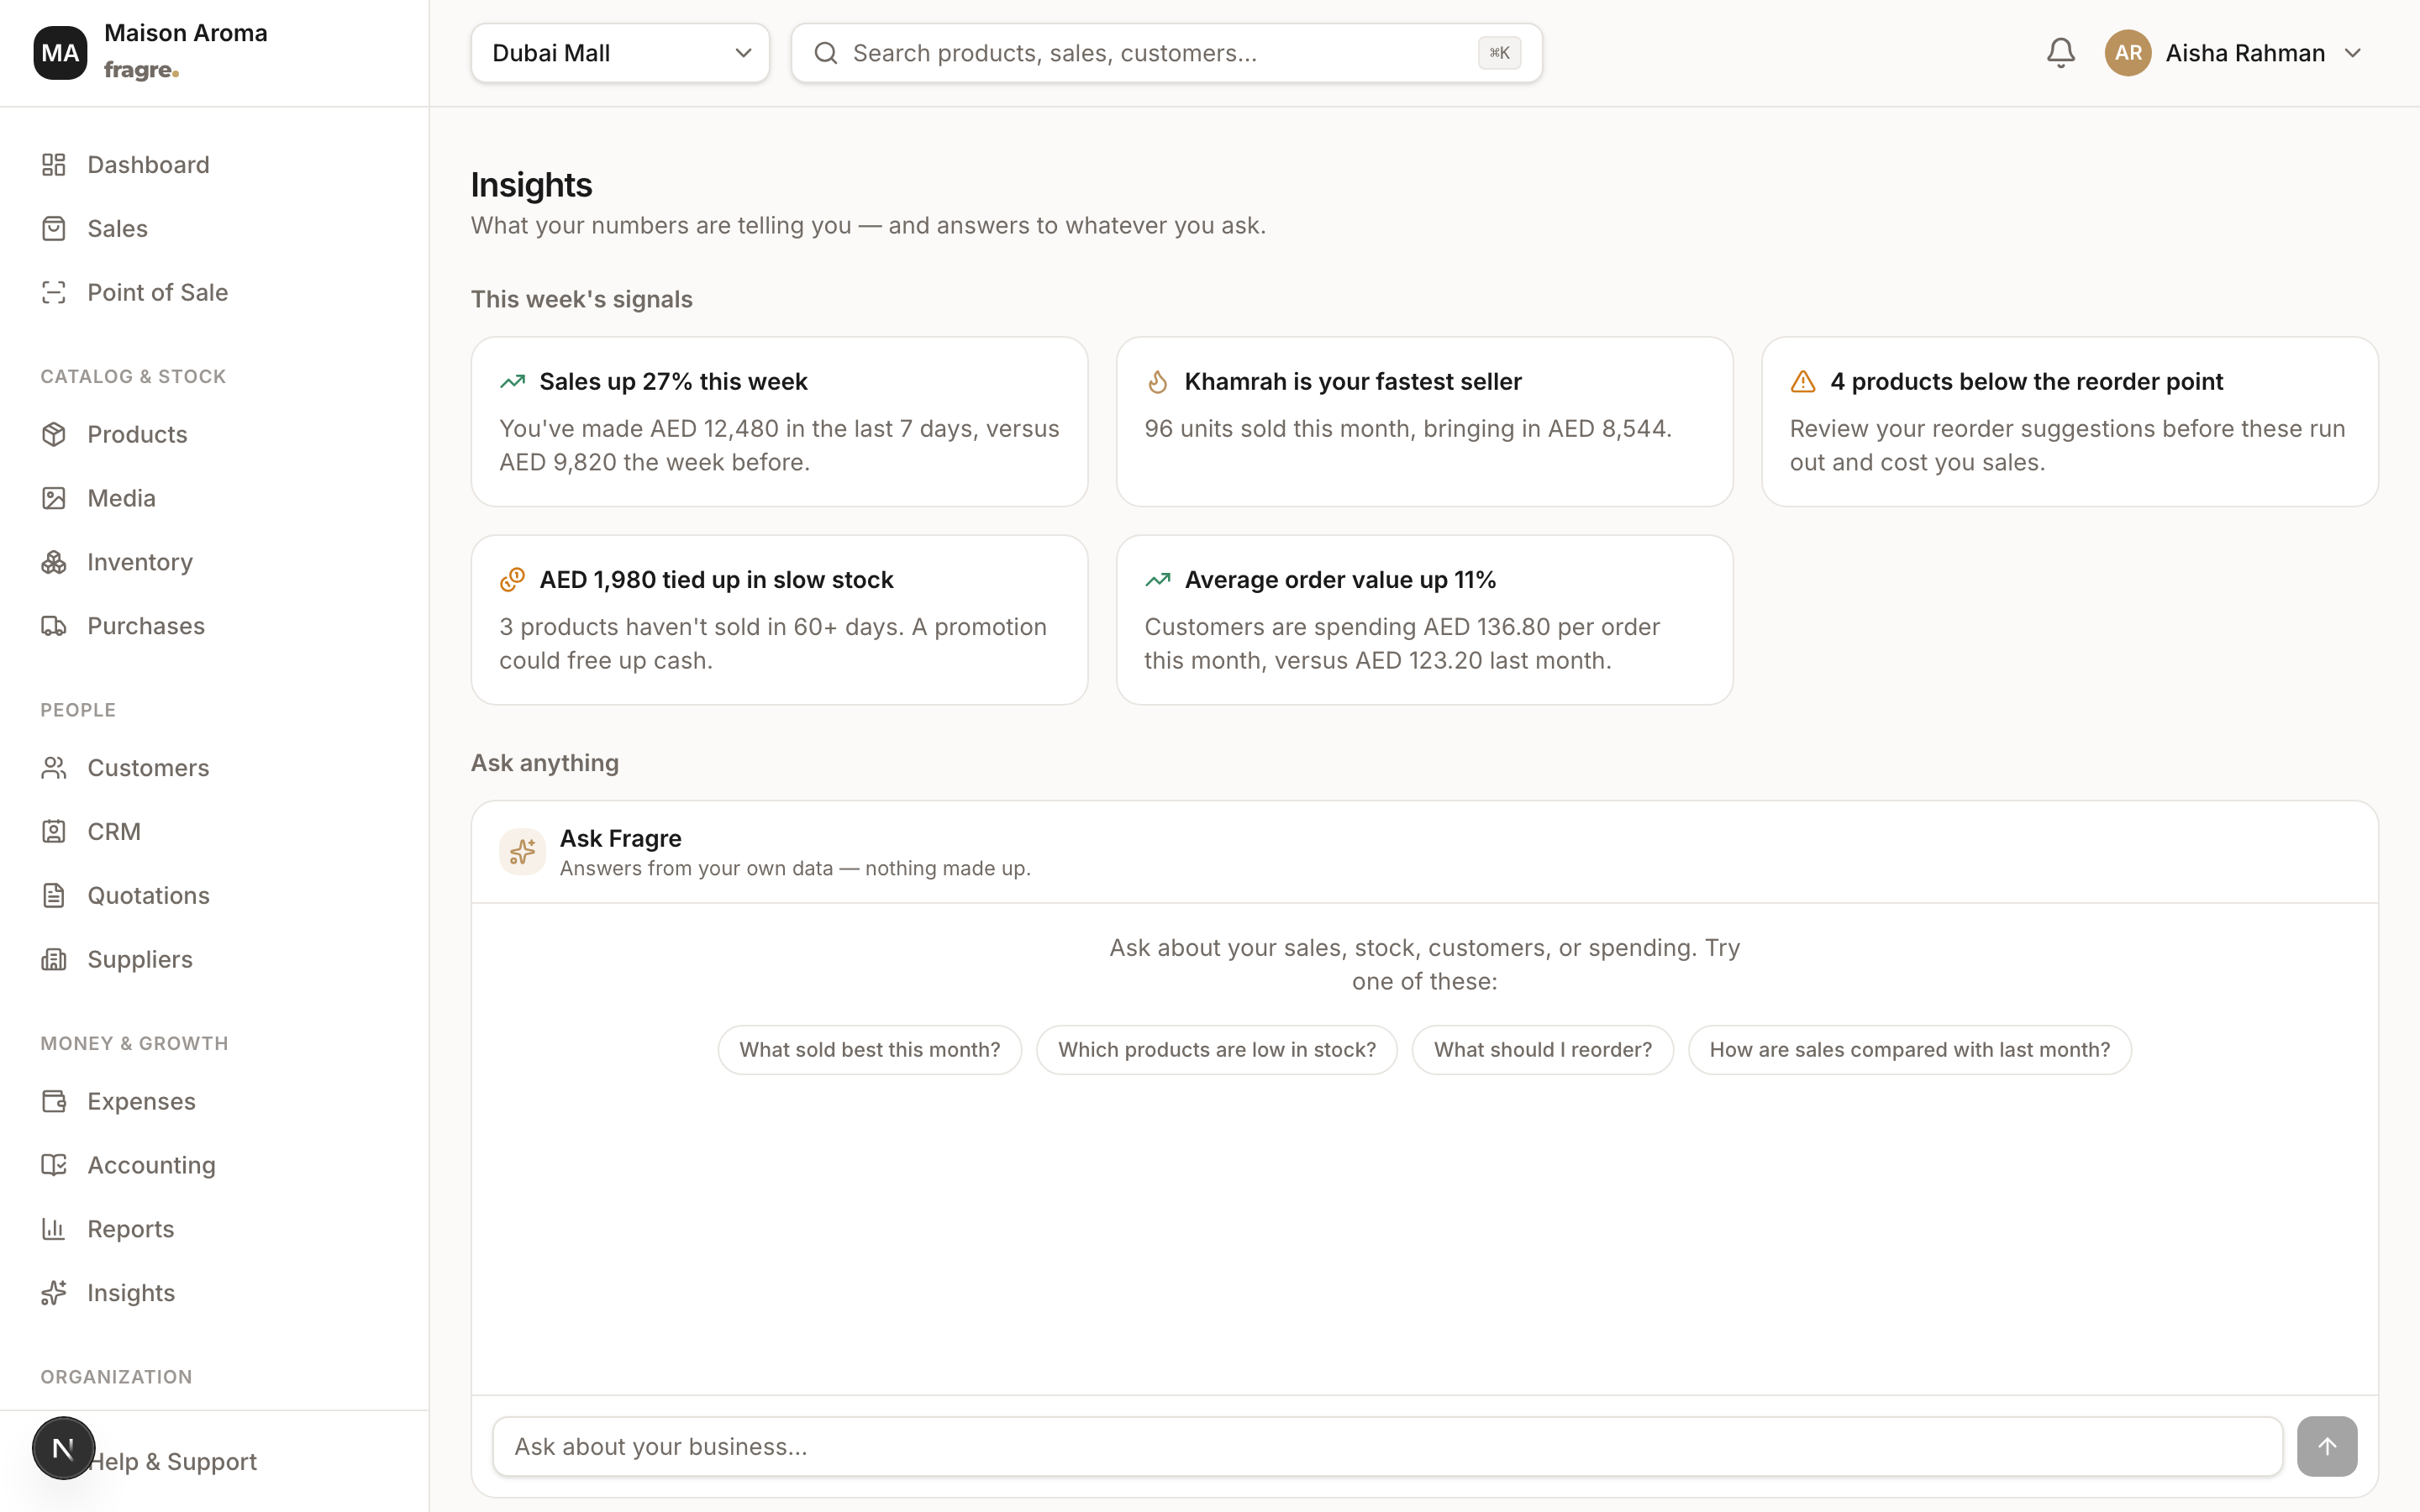Choose "What sold best this month?" suggestion
The height and width of the screenshot is (1512, 2420).
tap(870, 1050)
